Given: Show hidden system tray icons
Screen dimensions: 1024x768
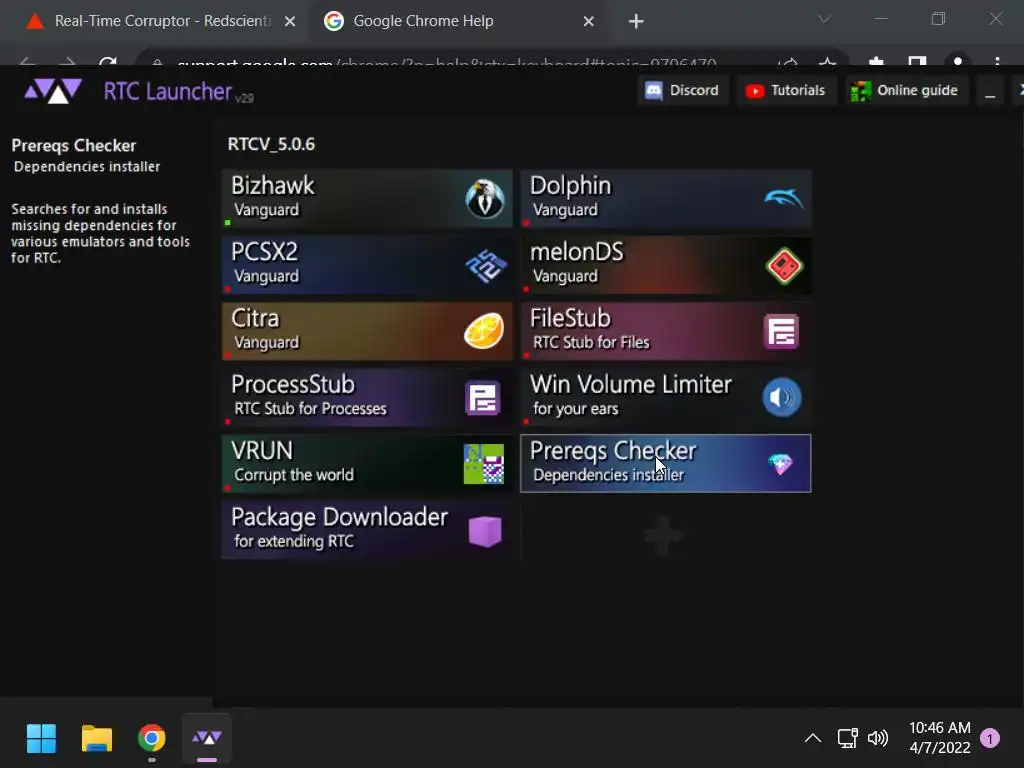Looking at the screenshot, I should pyautogui.click(x=812, y=738).
